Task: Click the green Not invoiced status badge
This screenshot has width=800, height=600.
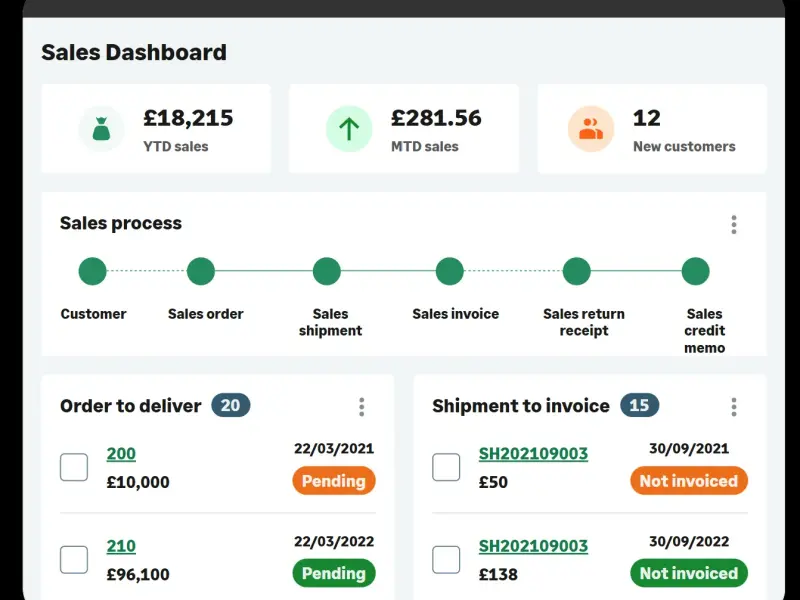Action: (x=688, y=573)
